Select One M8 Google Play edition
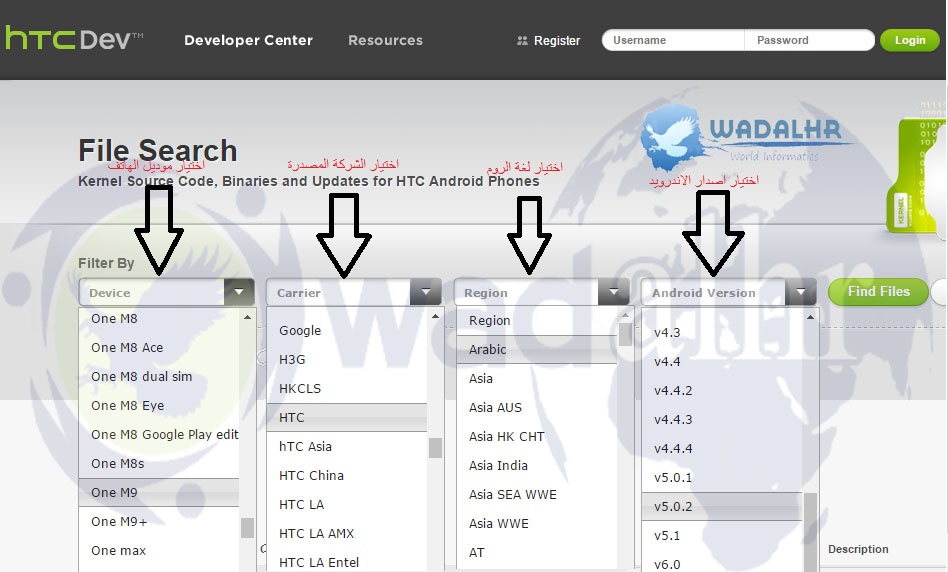This screenshot has width=948, height=572. coord(159,435)
